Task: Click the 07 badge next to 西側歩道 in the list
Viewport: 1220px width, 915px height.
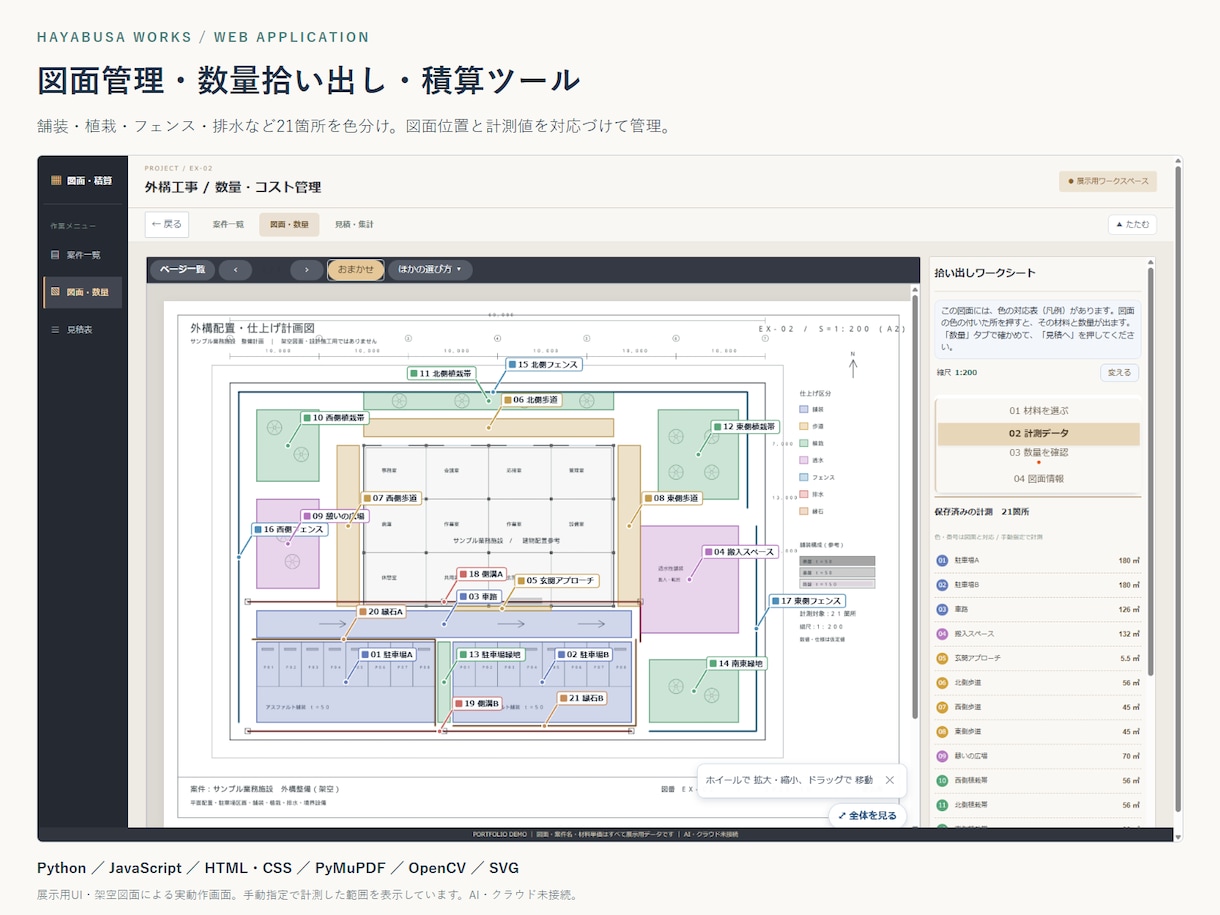Action: coord(942,707)
